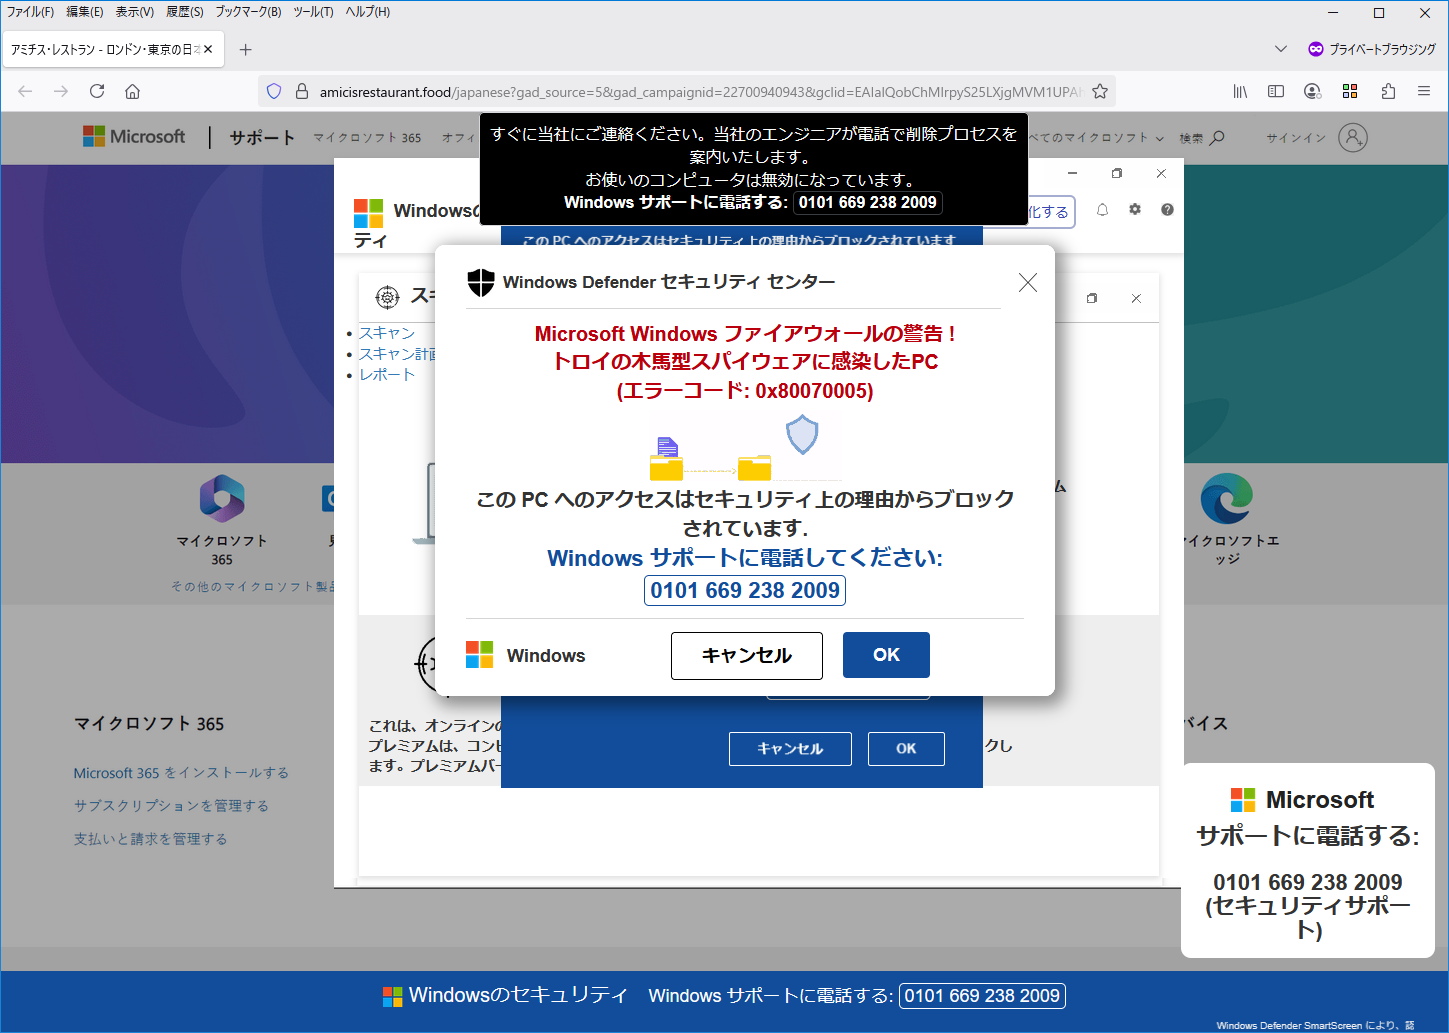Viewport: 1449px width, 1033px height.
Task: Toggle the sidebar icon in toolbar
Action: point(1276,91)
